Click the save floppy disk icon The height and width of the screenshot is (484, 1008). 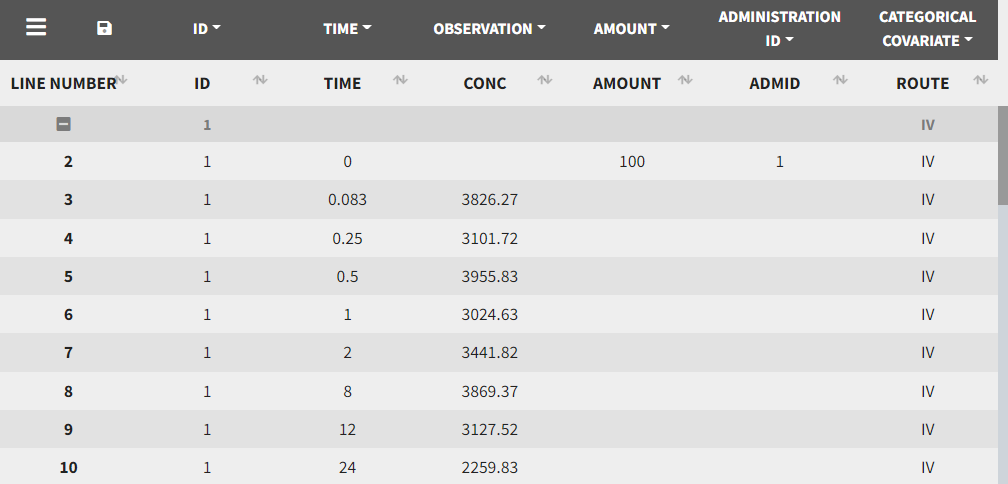tap(104, 28)
